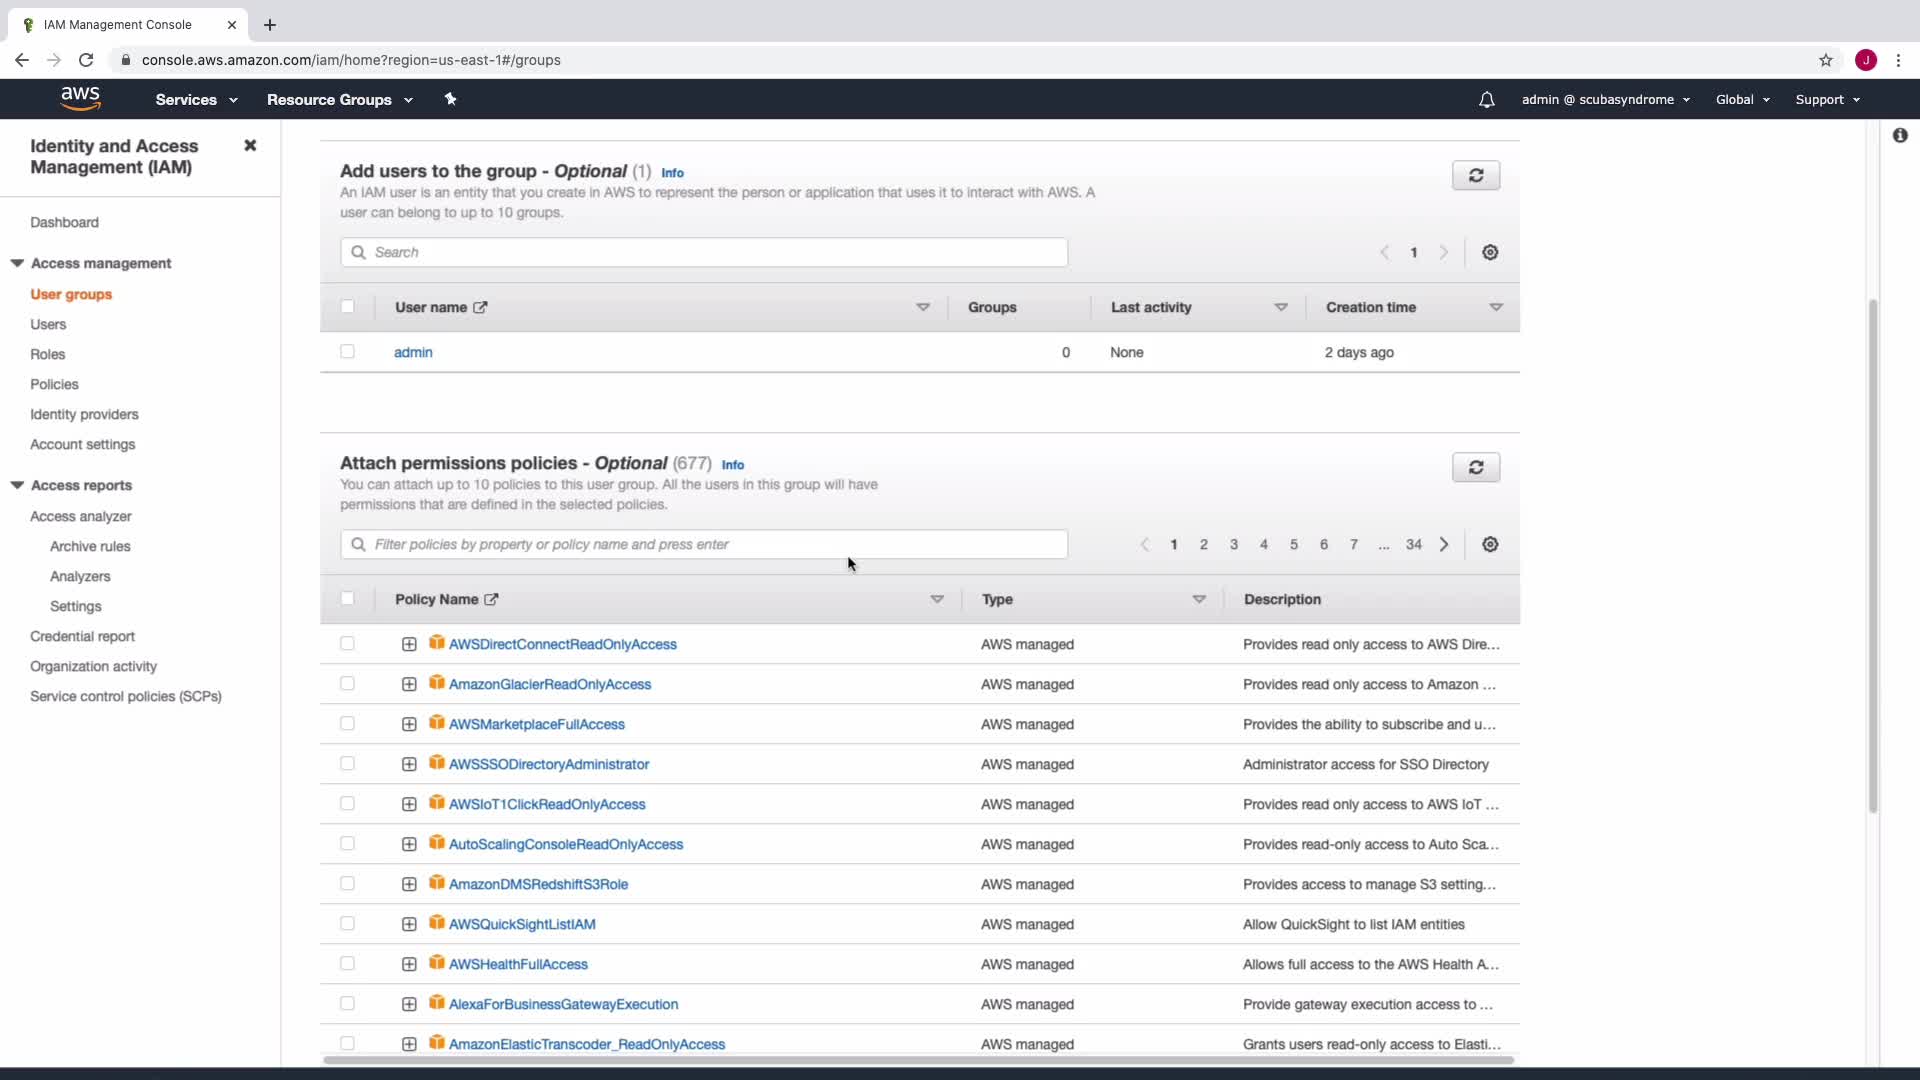Expand the AWSDirectConnectReadOnlyAccess policy details
1920x1080 pixels.
(x=409, y=644)
